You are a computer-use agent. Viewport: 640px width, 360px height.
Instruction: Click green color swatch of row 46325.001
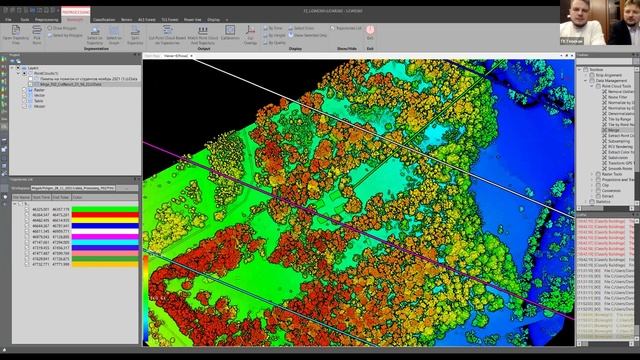105,209
